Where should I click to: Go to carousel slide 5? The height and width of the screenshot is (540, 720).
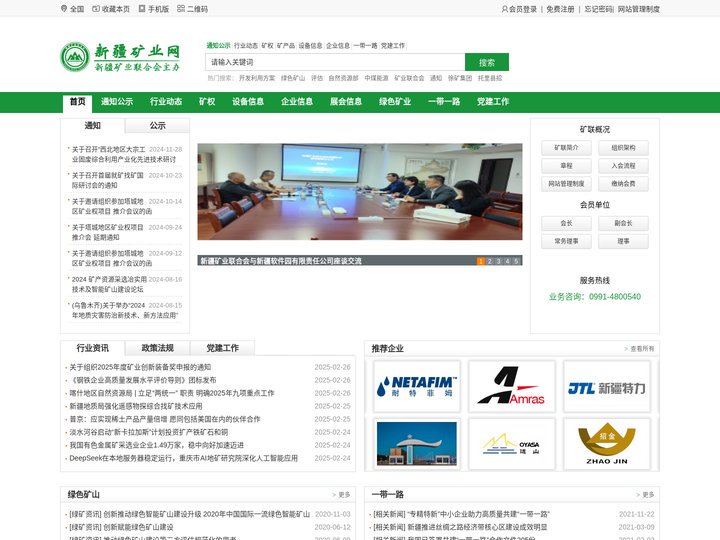coord(516,261)
